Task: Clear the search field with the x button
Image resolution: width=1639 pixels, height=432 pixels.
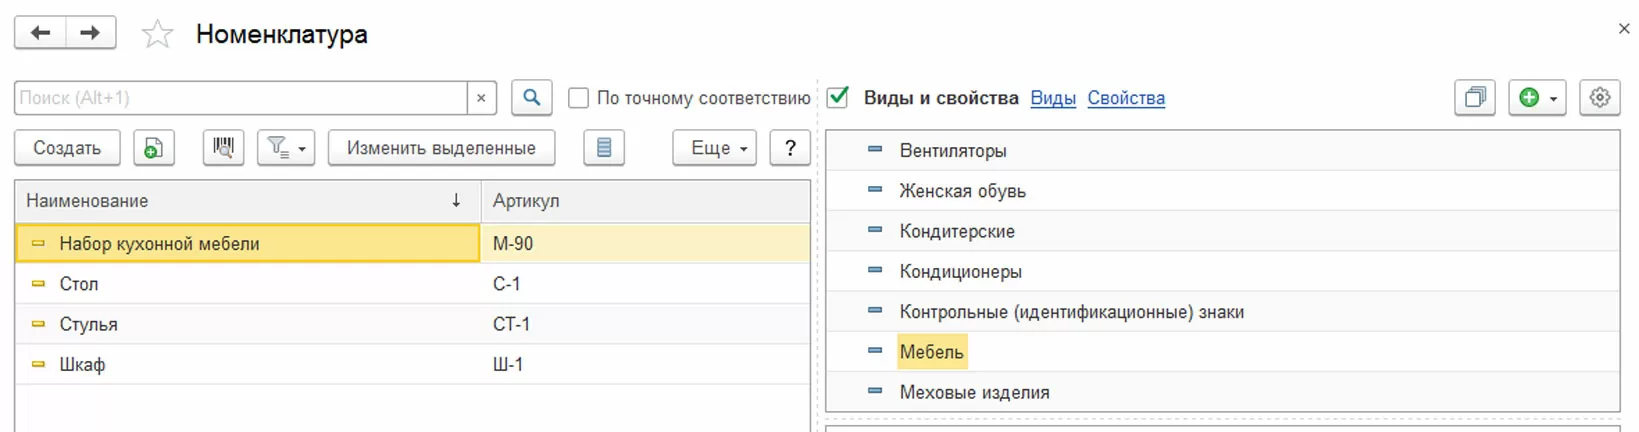Action: coord(481,98)
